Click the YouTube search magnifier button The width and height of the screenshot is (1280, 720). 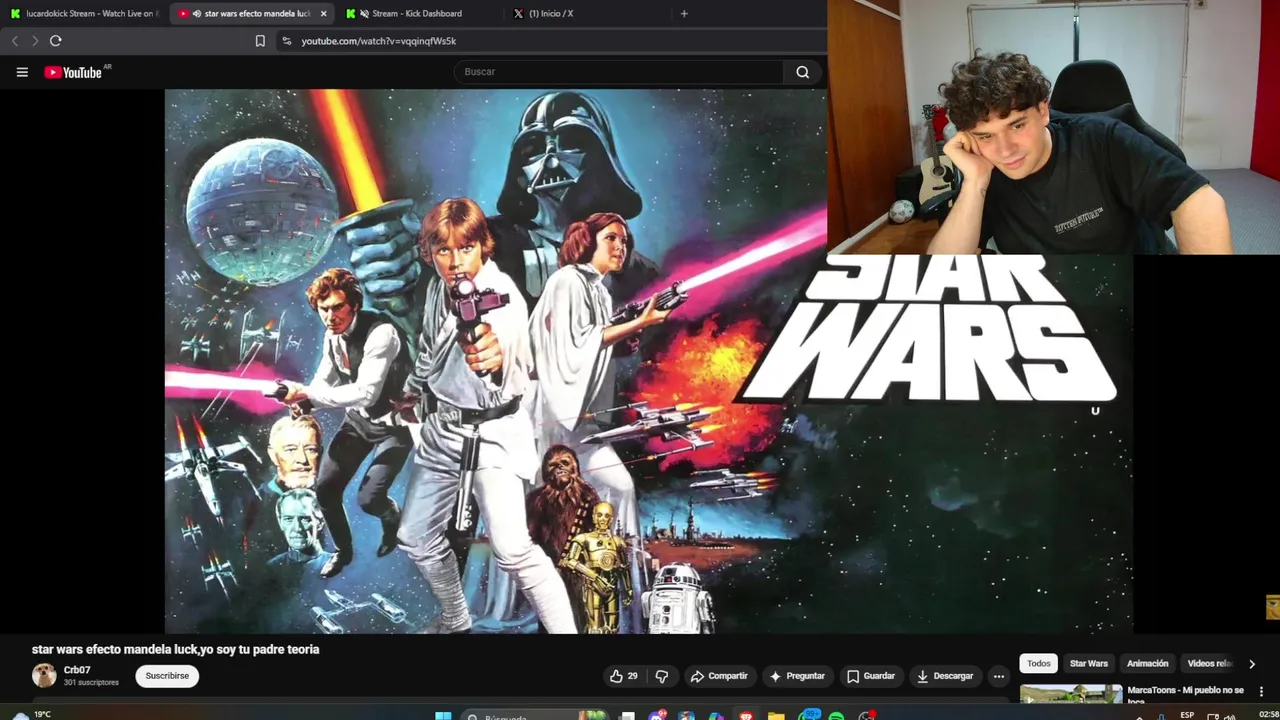pos(802,72)
